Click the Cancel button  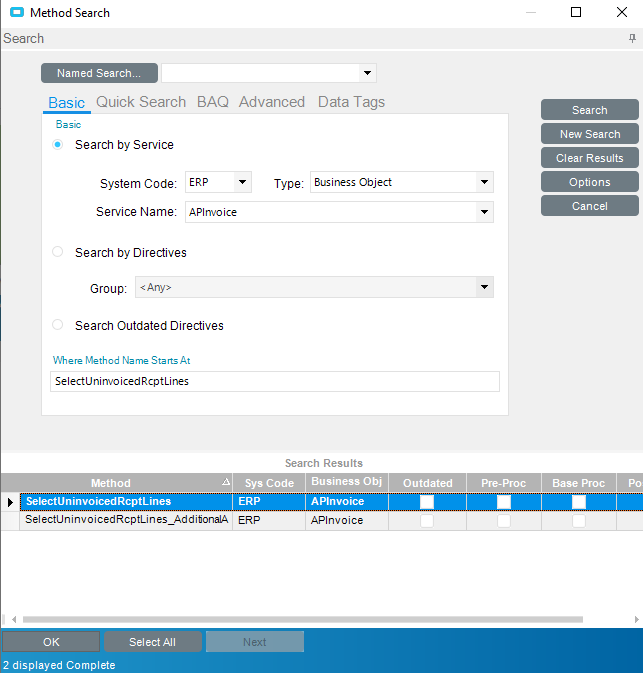point(589,206)
